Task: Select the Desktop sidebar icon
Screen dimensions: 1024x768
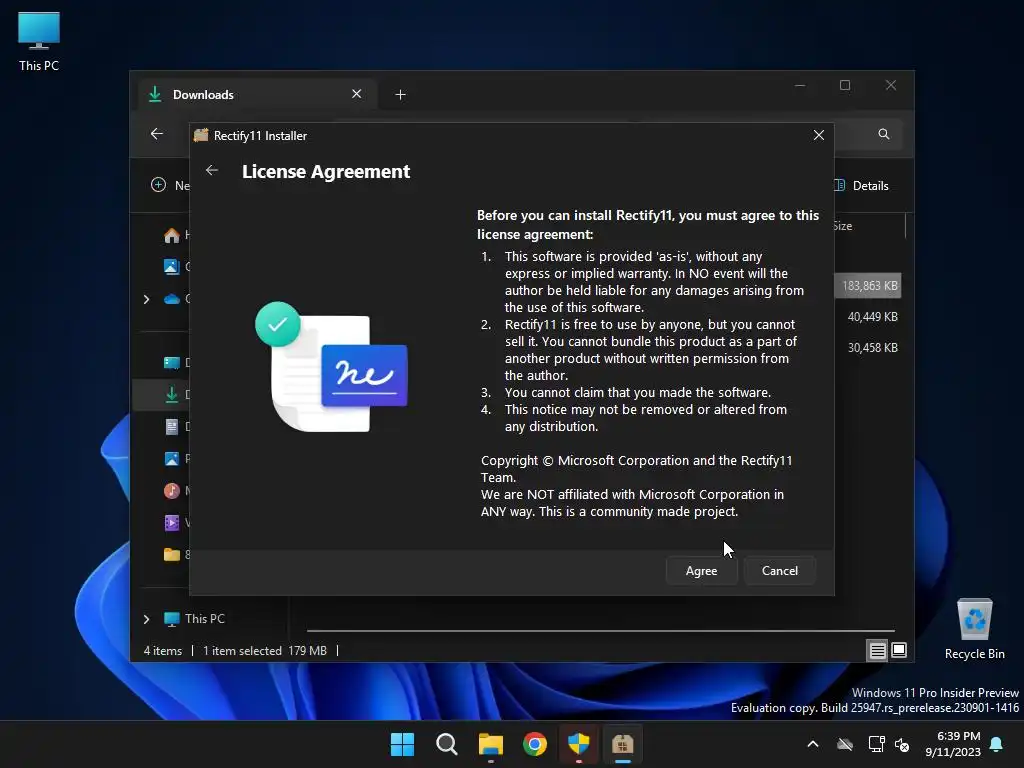Action: 172,362
